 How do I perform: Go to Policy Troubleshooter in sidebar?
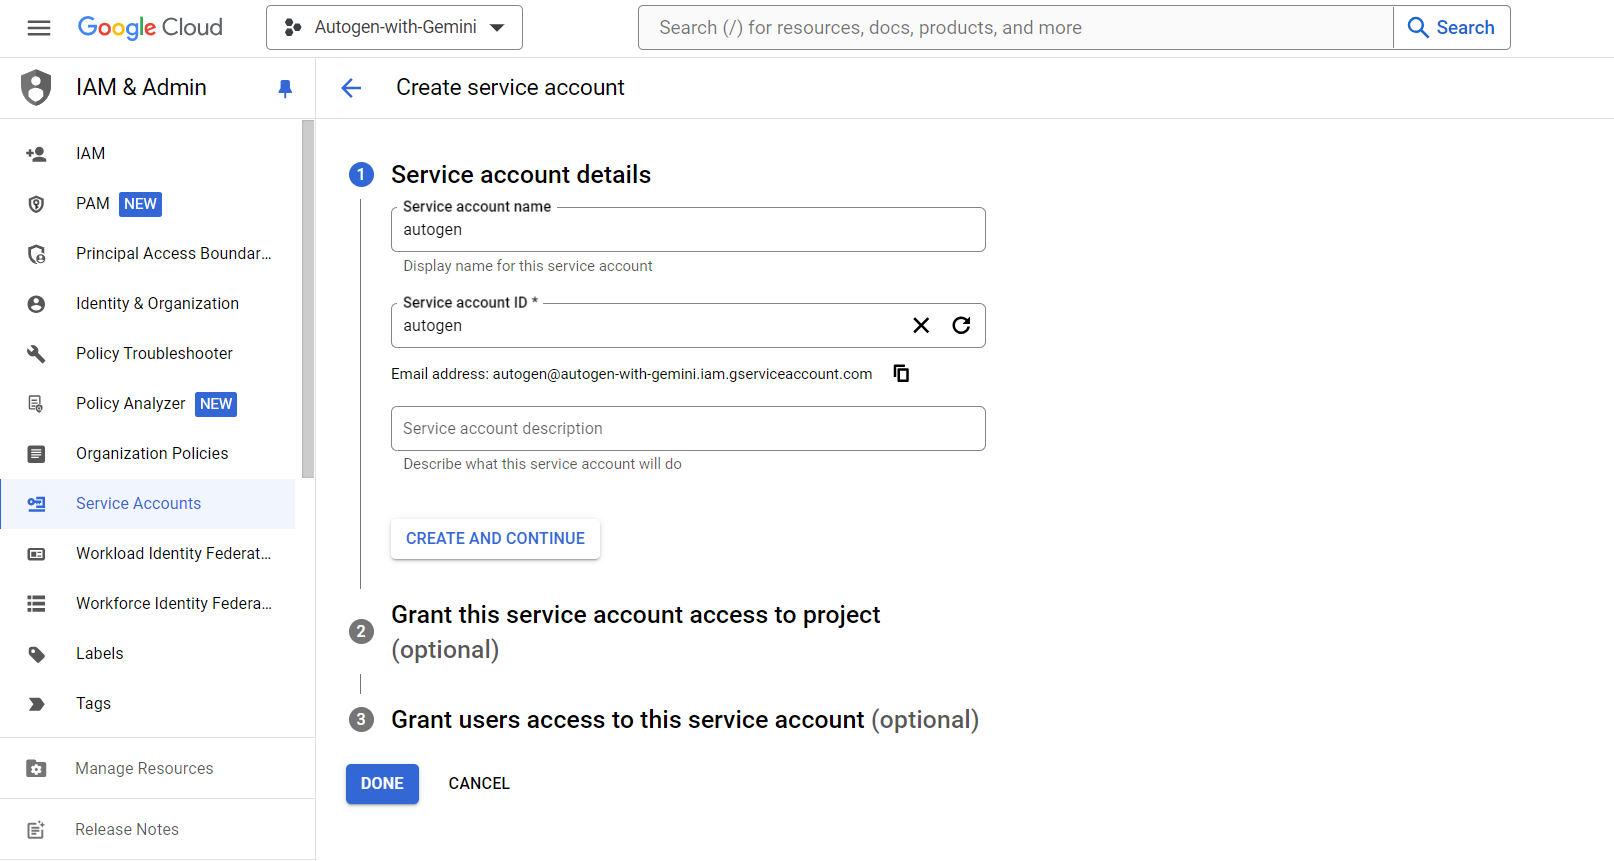coord(154,354)
